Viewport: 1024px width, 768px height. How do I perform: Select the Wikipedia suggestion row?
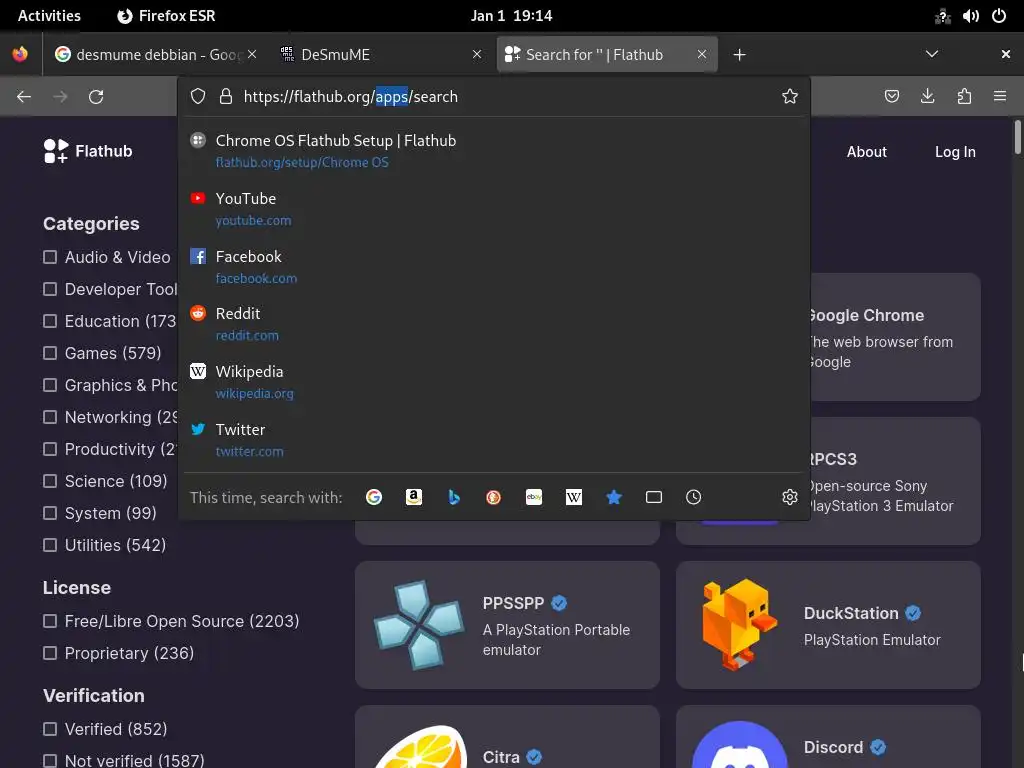(494, 382)
